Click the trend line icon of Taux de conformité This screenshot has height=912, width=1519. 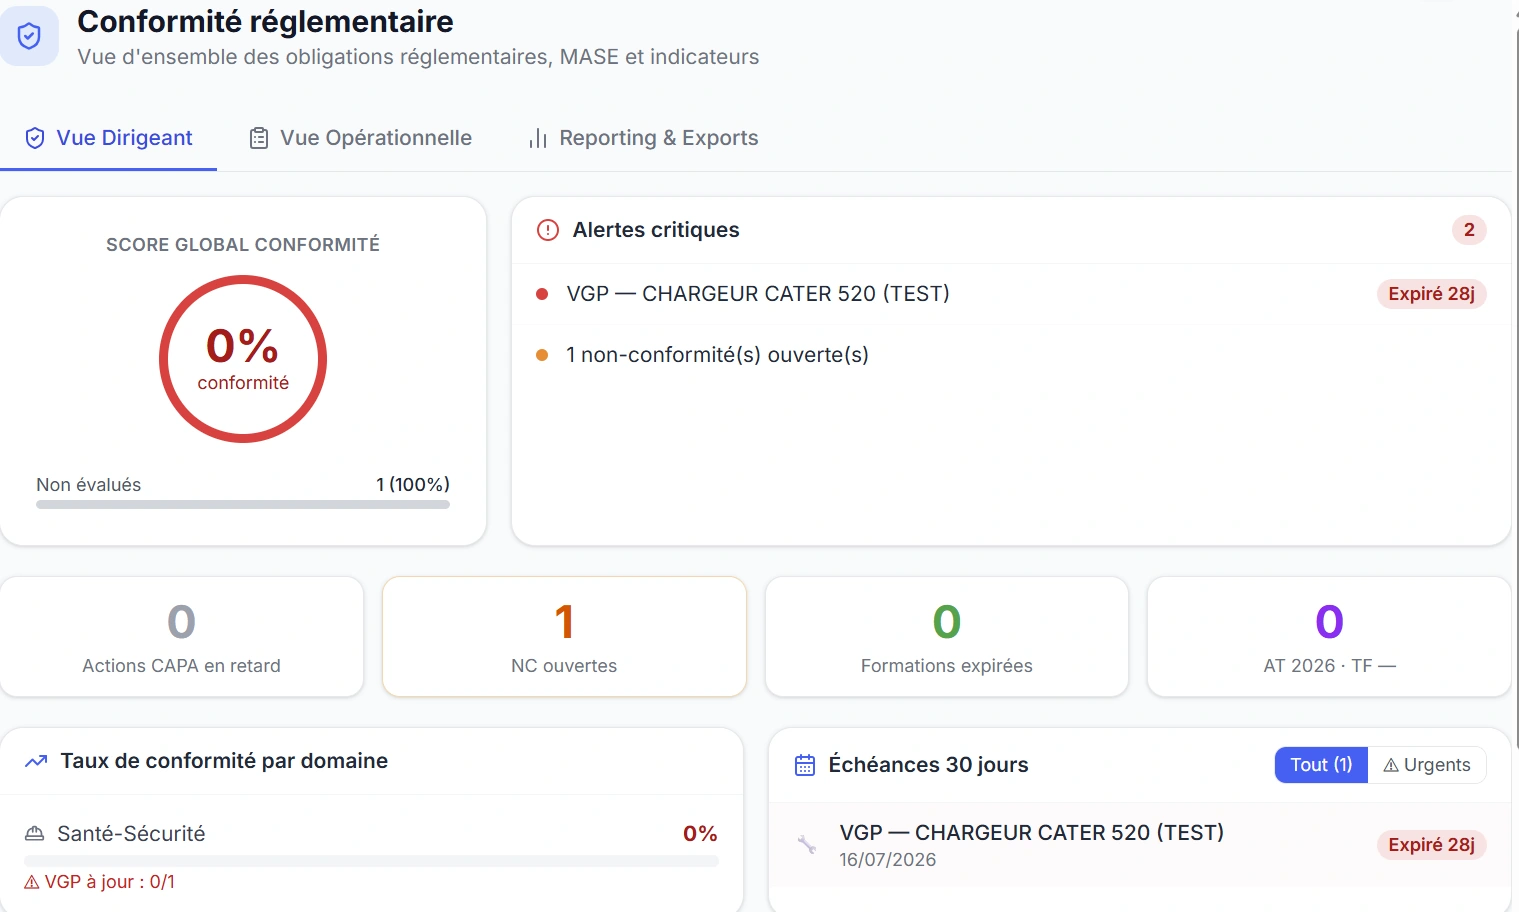click(x=36, y=761)
